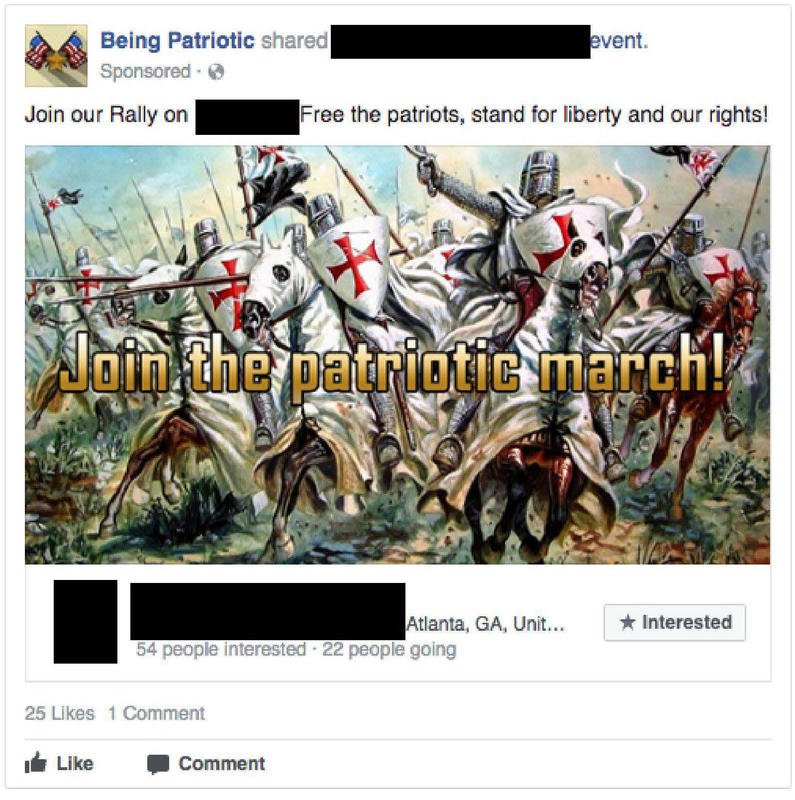Select the Comment text button
Viewport: 795px width, 800px height.
click(x=221, y=764)
